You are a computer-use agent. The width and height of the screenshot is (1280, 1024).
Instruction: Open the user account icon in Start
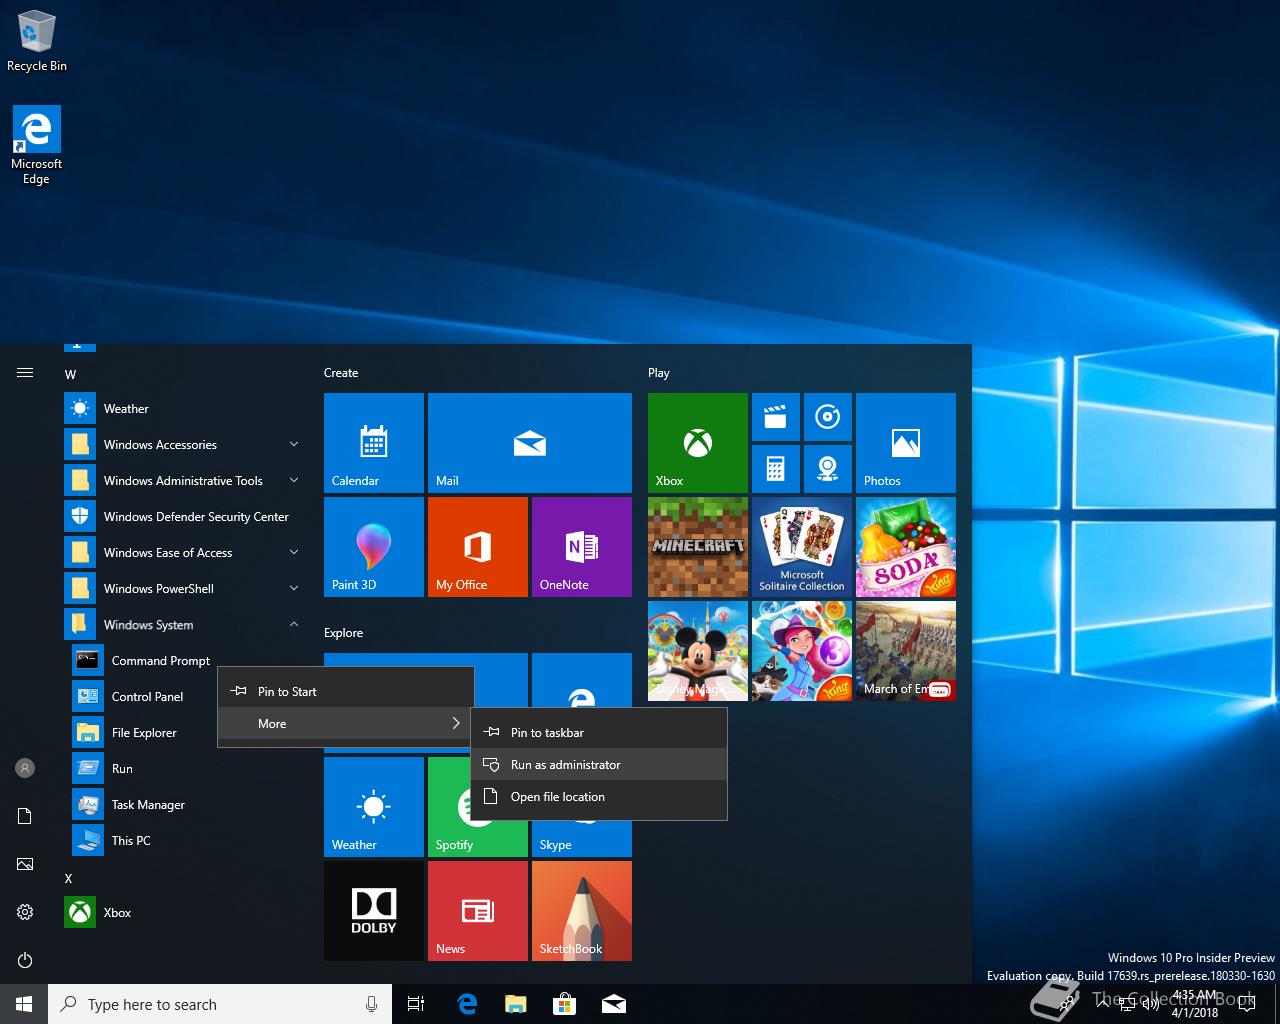25,768
